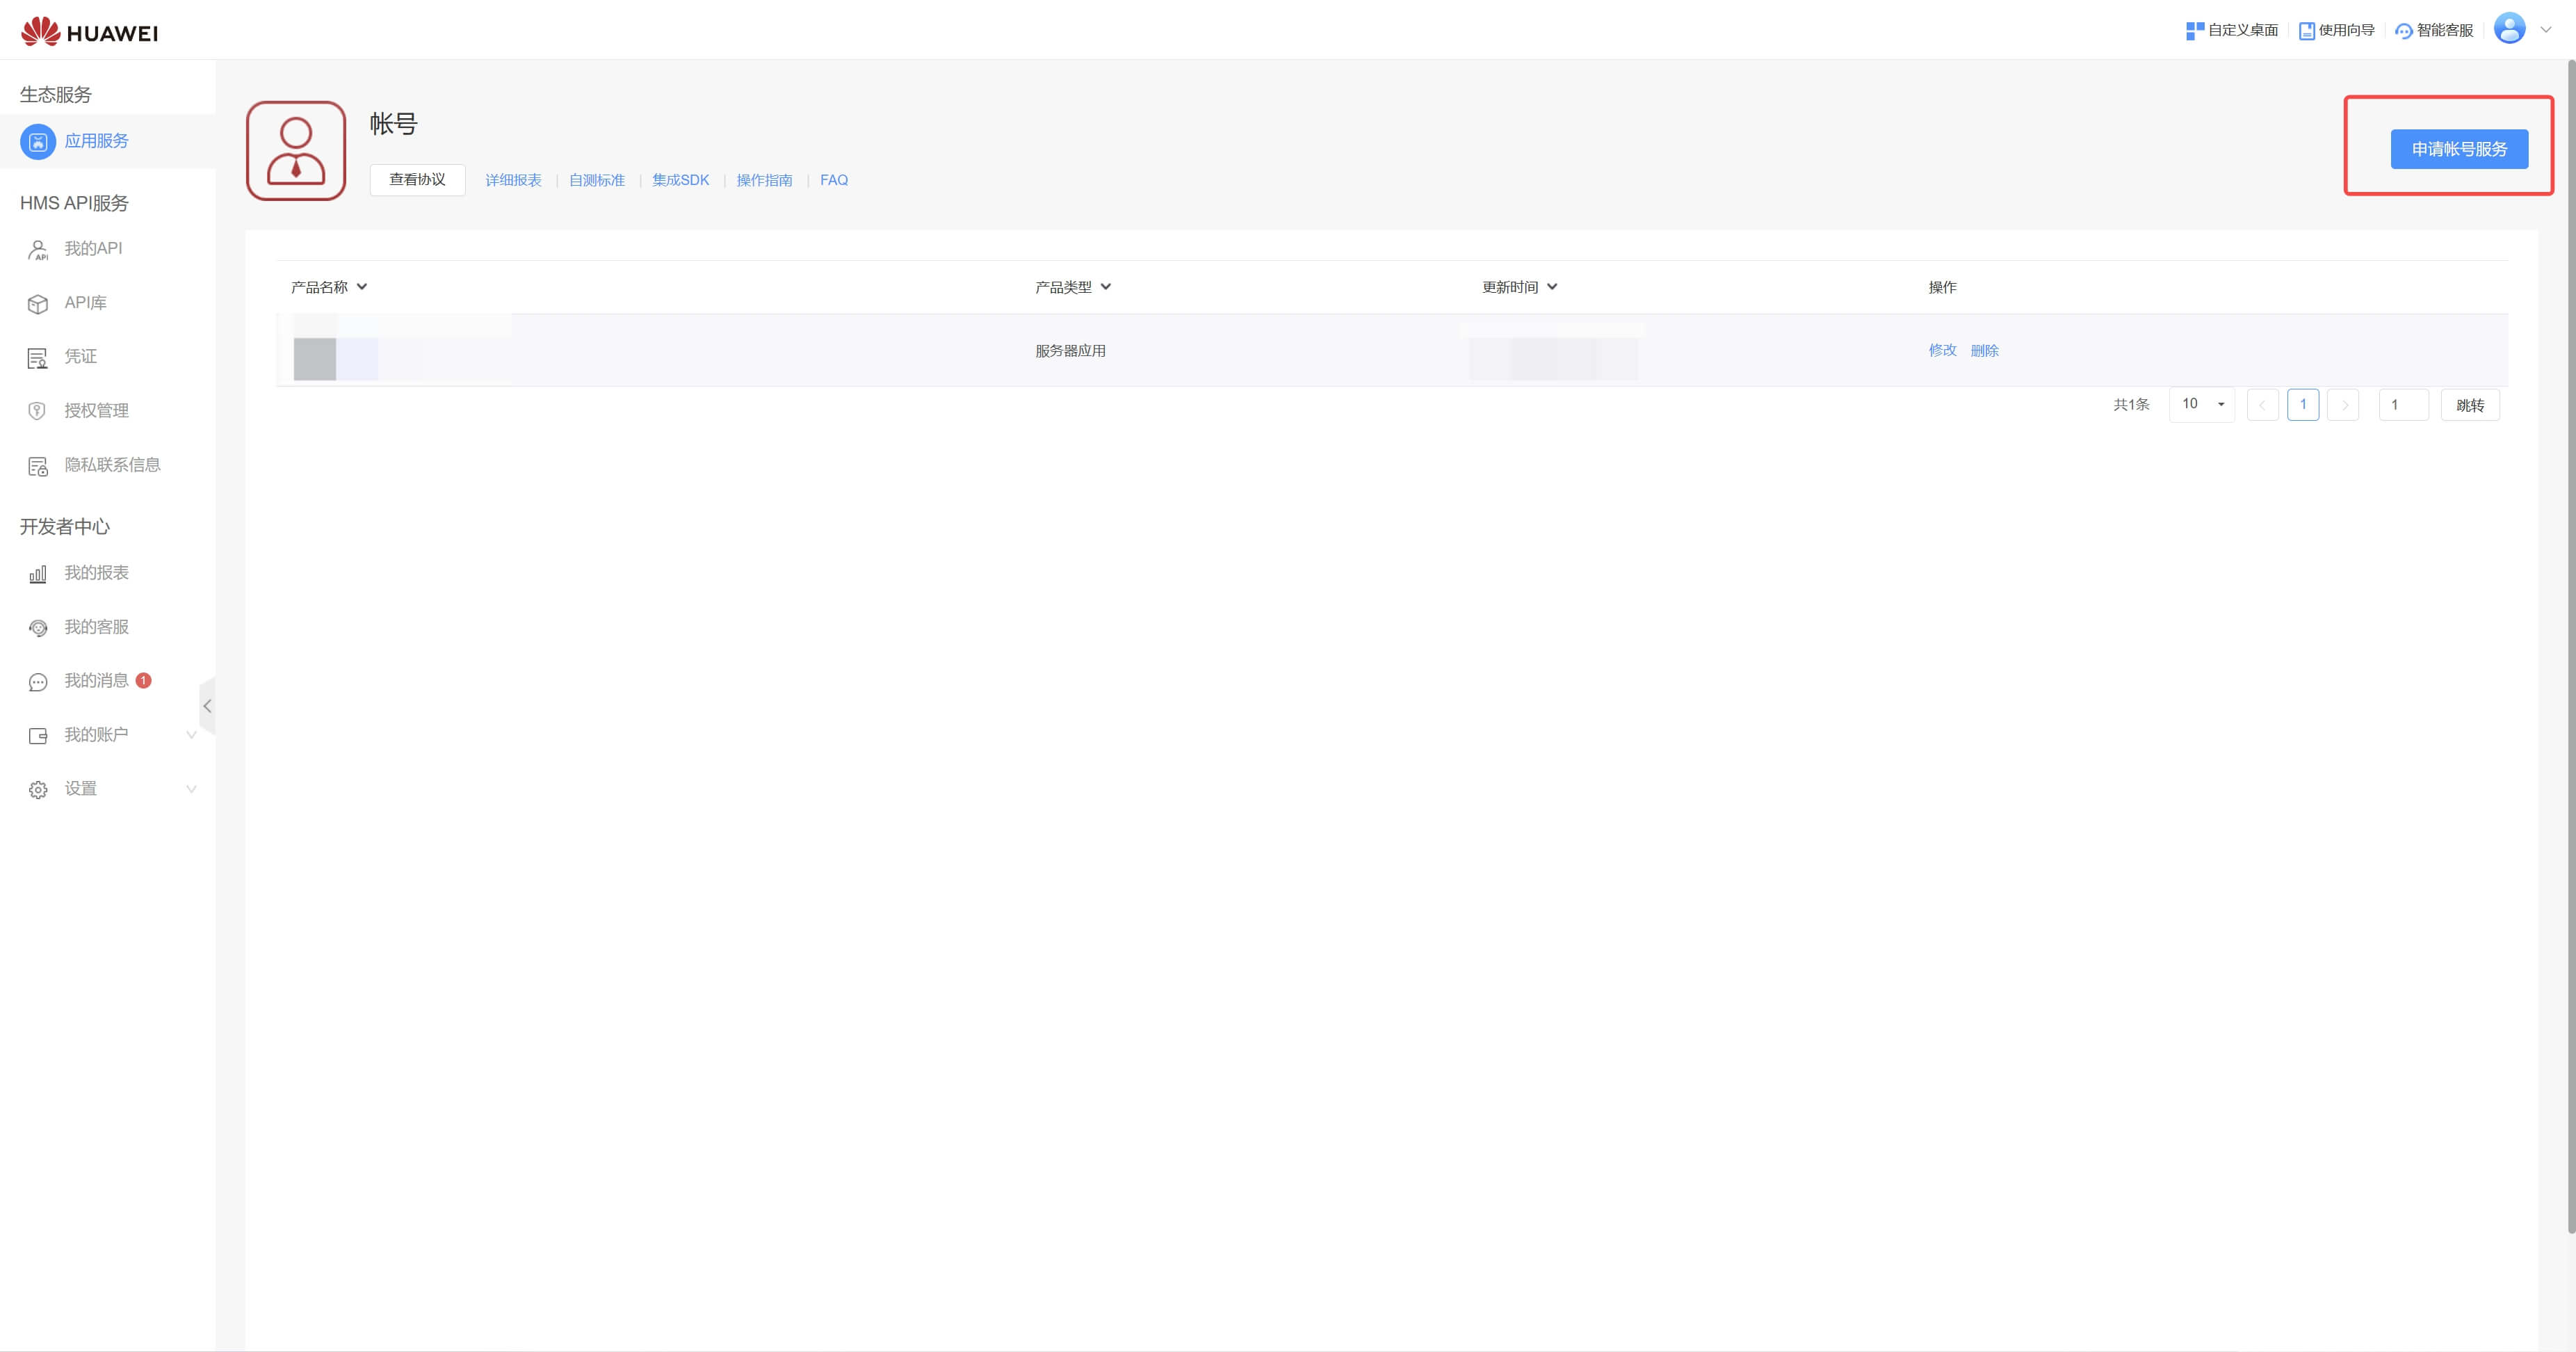Collapse the left sidebar panel
The width and height of the screenshot is (2576, 1352).
click(x=207, y=706)
